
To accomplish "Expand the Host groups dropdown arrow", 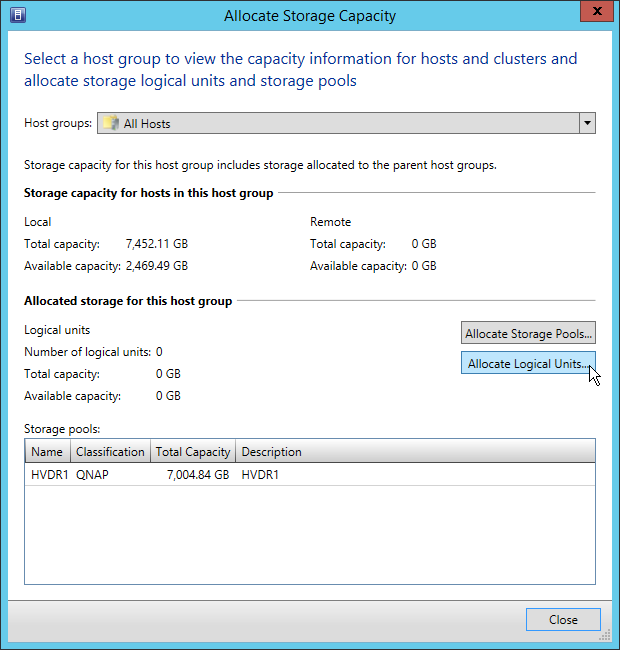I will click(x=587, y=124).
